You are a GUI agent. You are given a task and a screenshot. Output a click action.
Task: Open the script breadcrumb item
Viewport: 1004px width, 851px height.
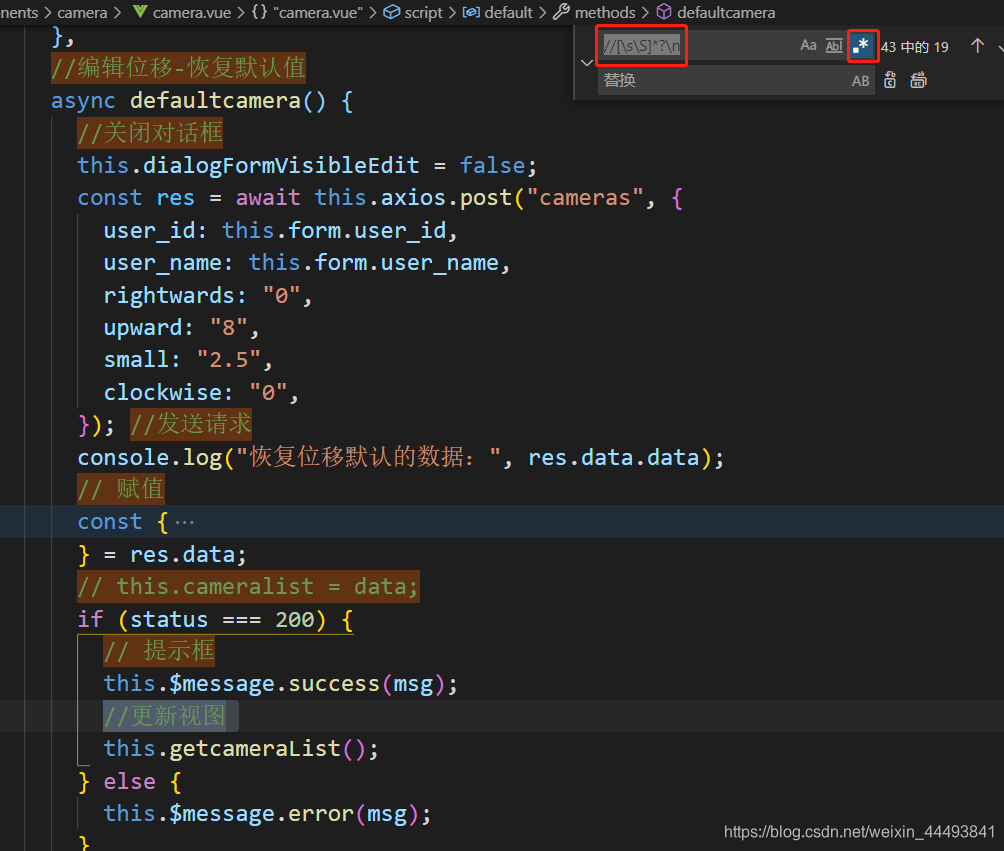423,12
